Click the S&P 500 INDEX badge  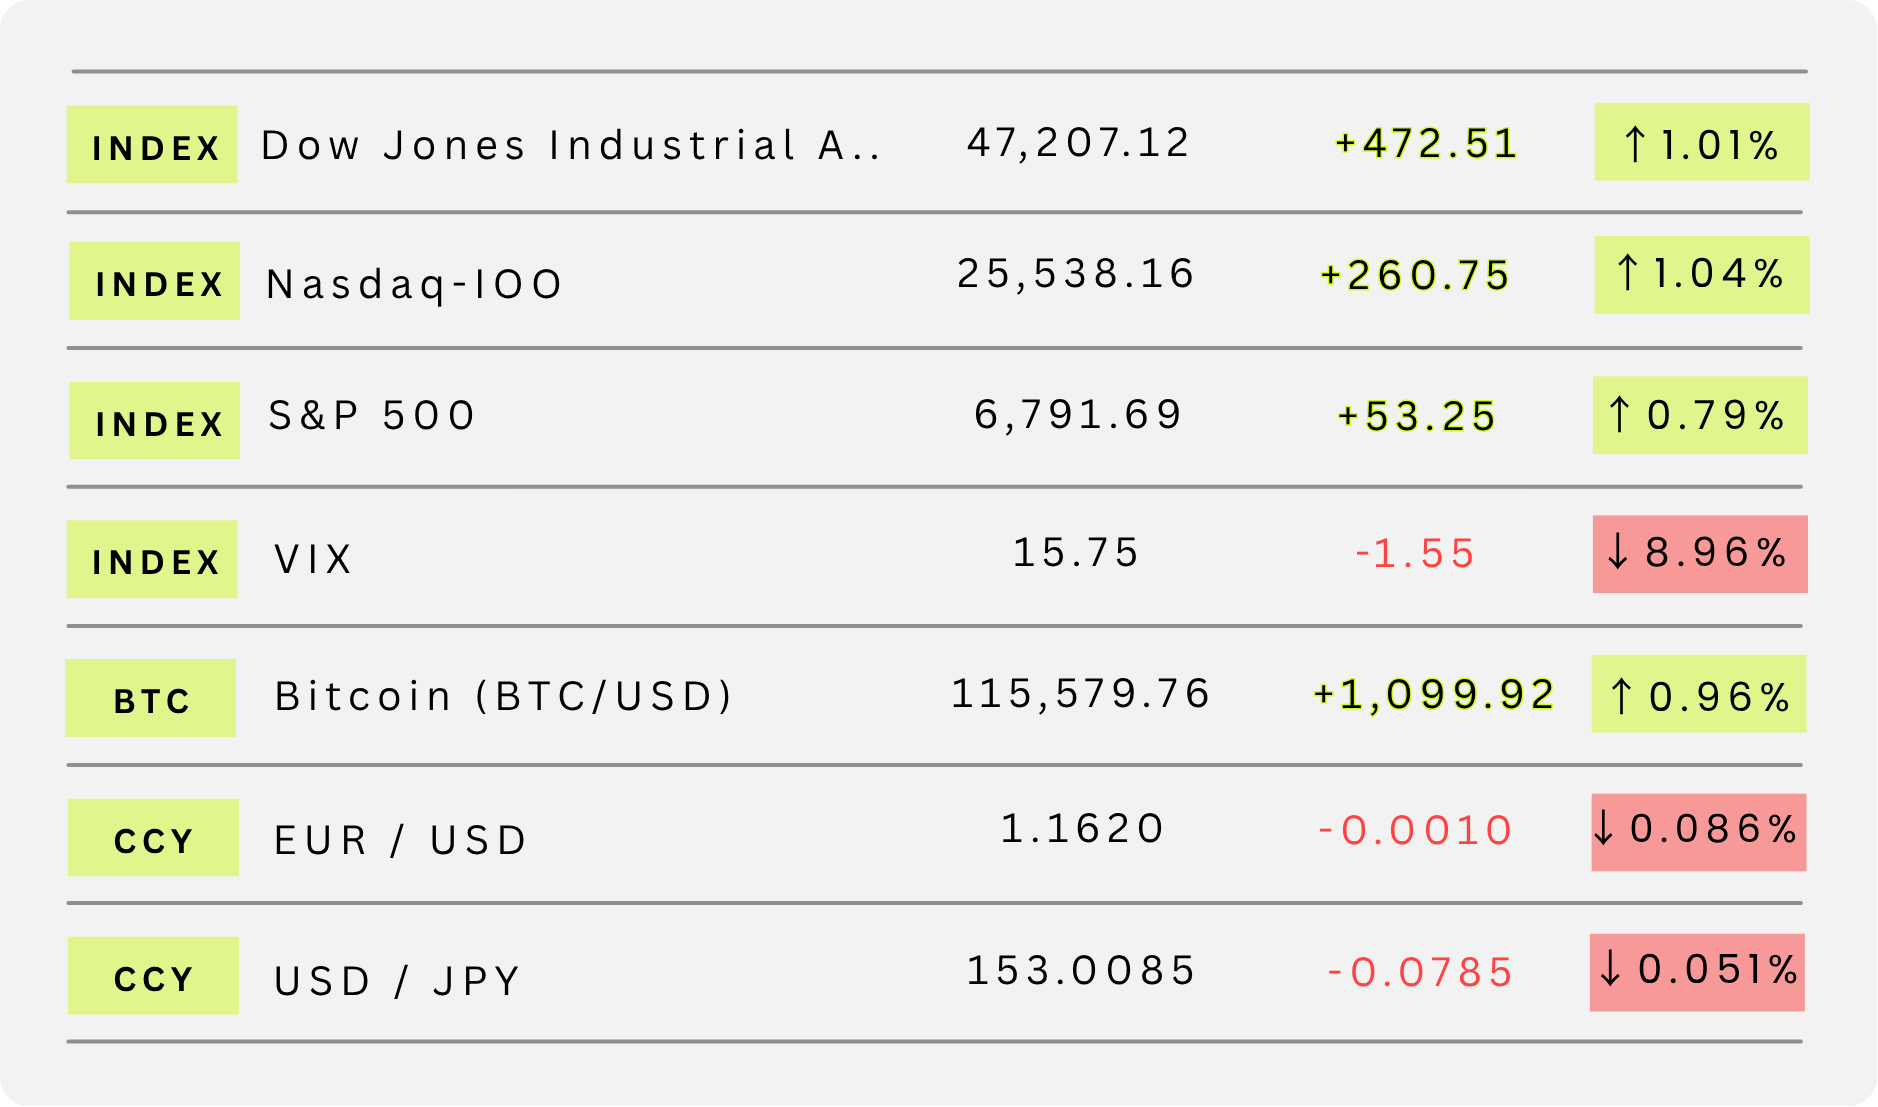tap(155, 421)
